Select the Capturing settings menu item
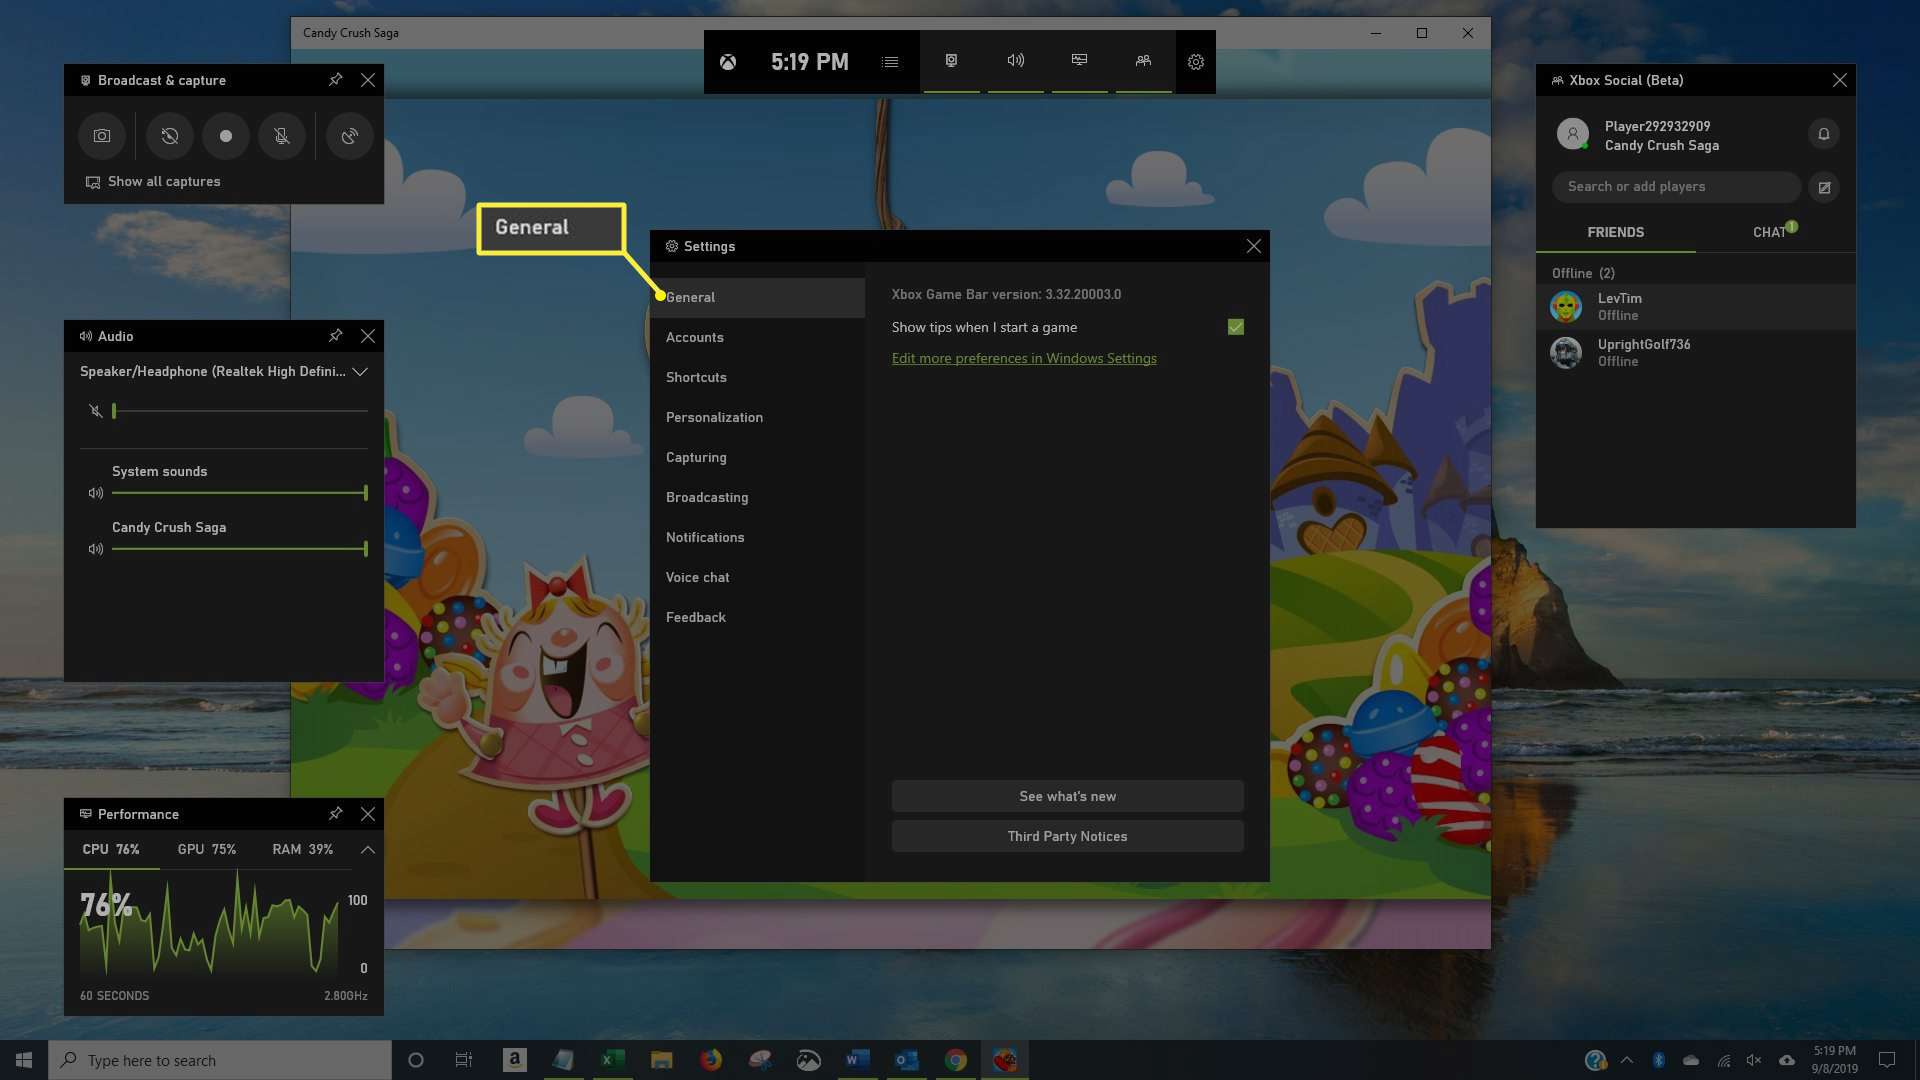The image size is (1920, 1080). click(x=696, y=458)
